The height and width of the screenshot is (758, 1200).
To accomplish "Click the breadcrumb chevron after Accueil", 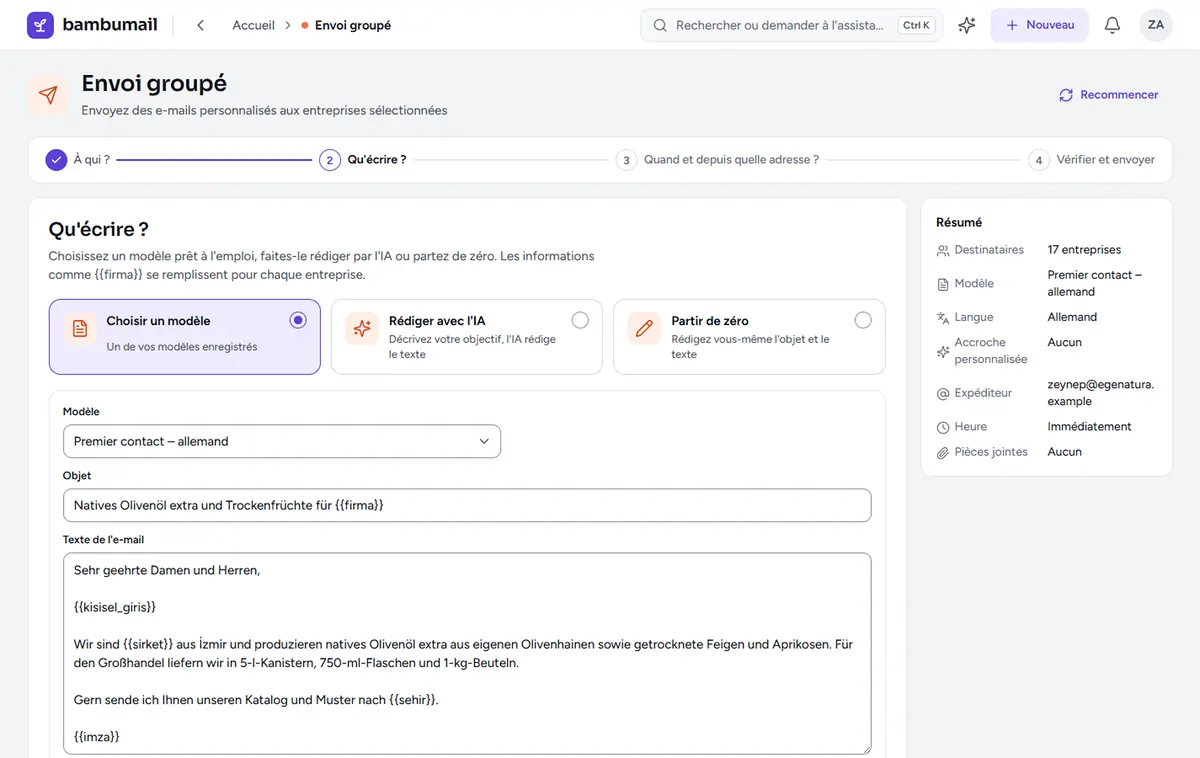I will 288,25.
